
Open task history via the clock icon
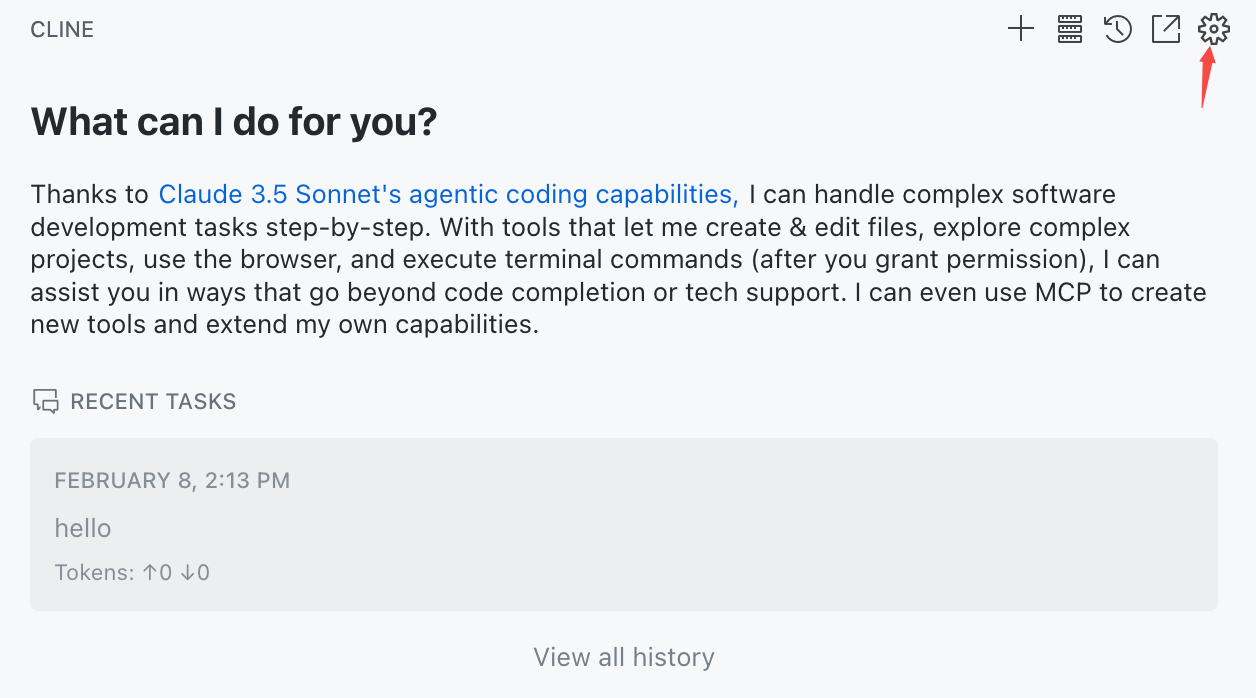pos(1118,30)
